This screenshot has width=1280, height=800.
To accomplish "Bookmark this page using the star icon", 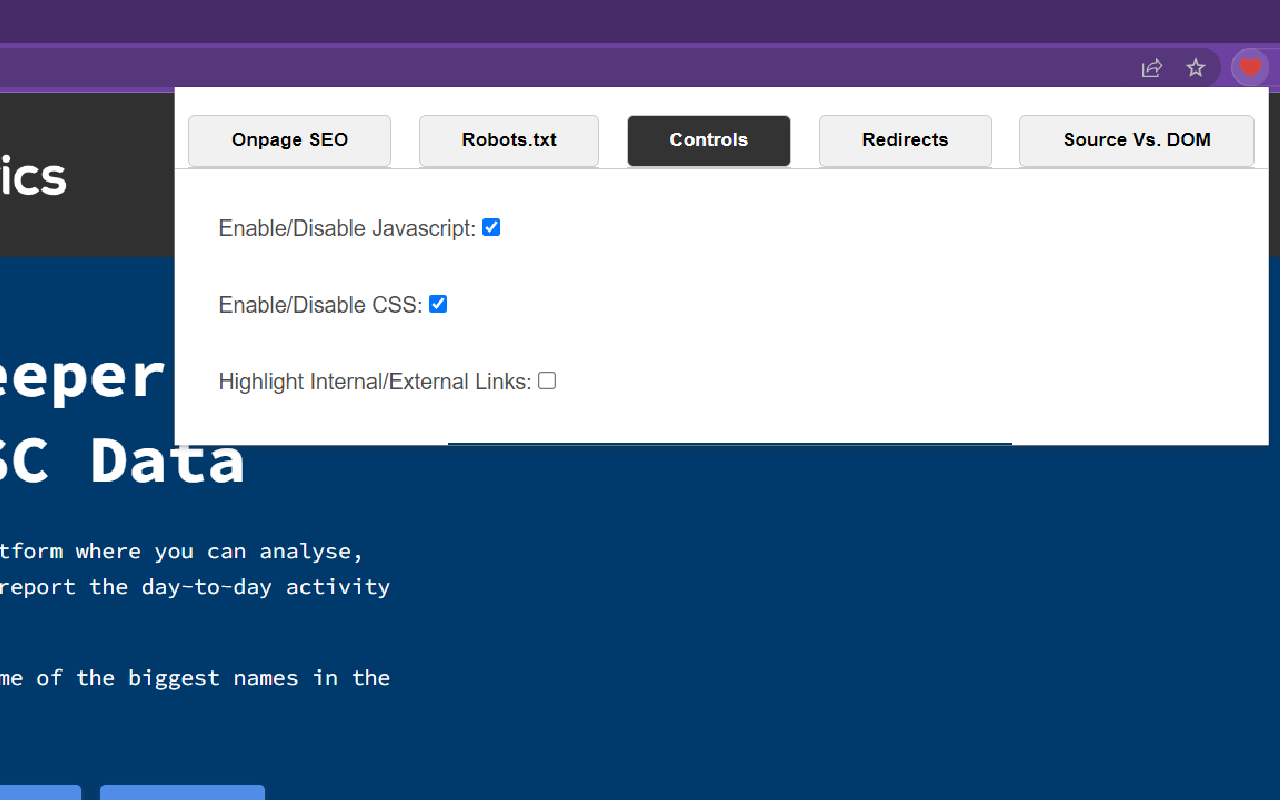I will pyautogui.click(x=1196, y=67).
